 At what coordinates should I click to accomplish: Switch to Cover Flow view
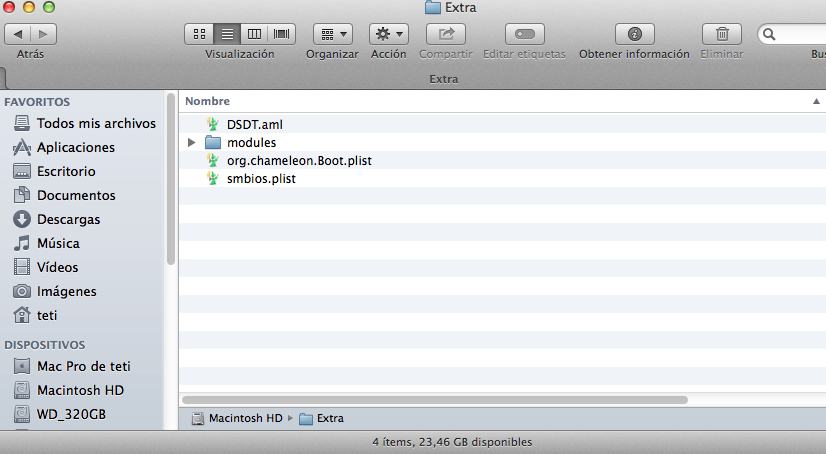282,34
